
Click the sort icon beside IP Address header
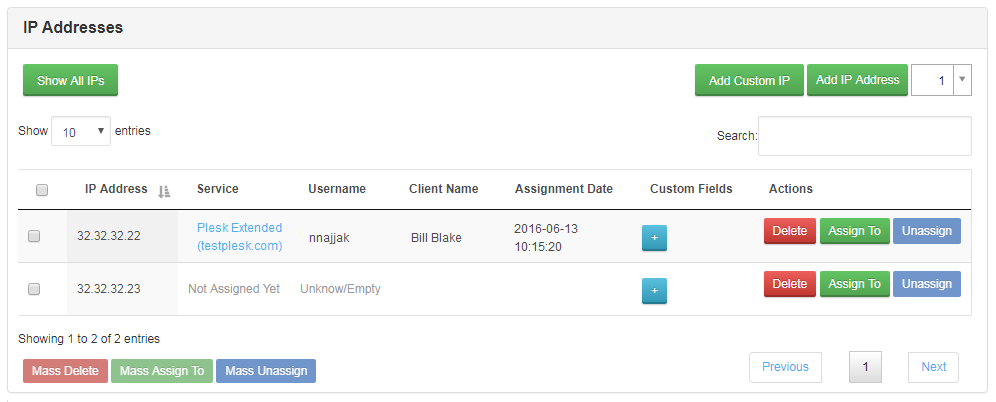[x=164, y=191]
